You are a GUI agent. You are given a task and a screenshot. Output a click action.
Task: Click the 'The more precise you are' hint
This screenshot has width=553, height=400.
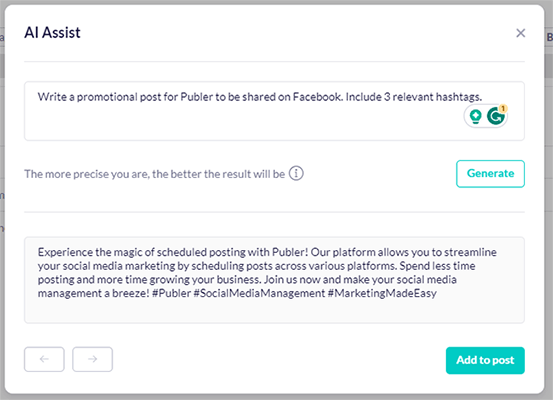[86, 174]
